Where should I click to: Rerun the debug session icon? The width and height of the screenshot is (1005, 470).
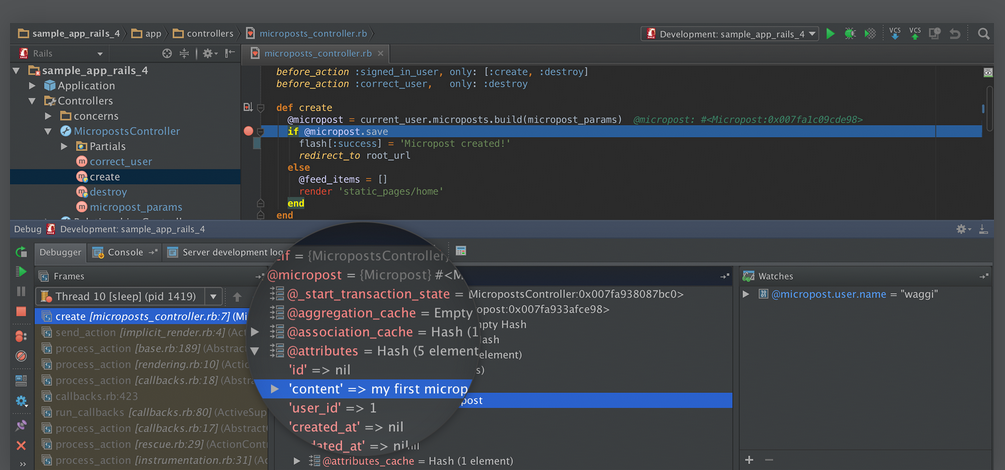click(21, 253)
